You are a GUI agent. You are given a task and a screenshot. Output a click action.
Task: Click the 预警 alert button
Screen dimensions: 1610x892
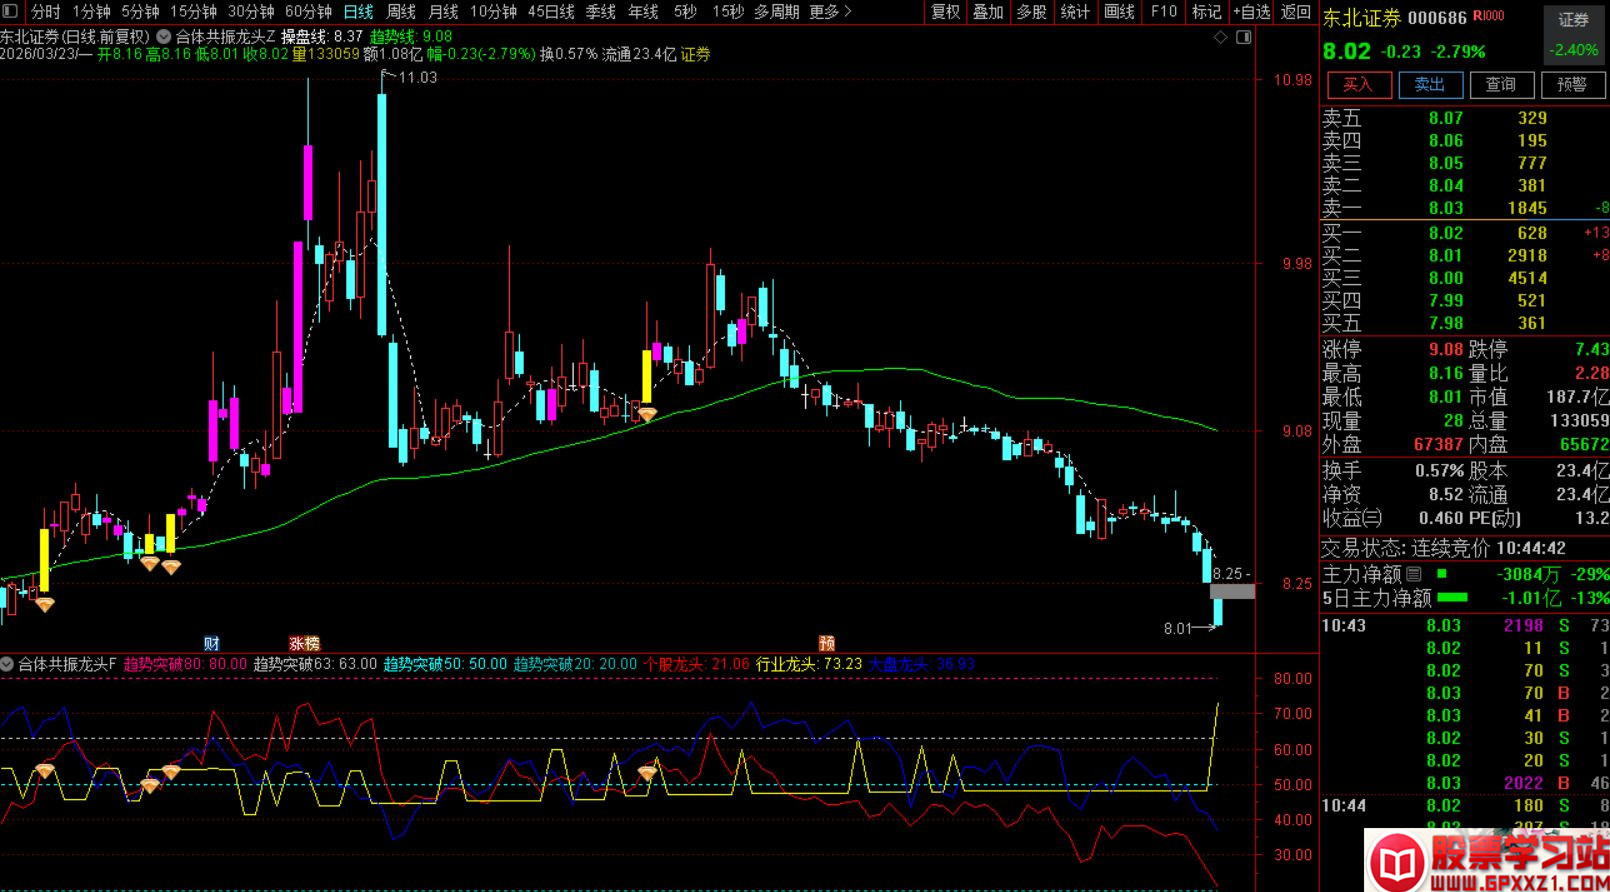tap(1572, 85)
